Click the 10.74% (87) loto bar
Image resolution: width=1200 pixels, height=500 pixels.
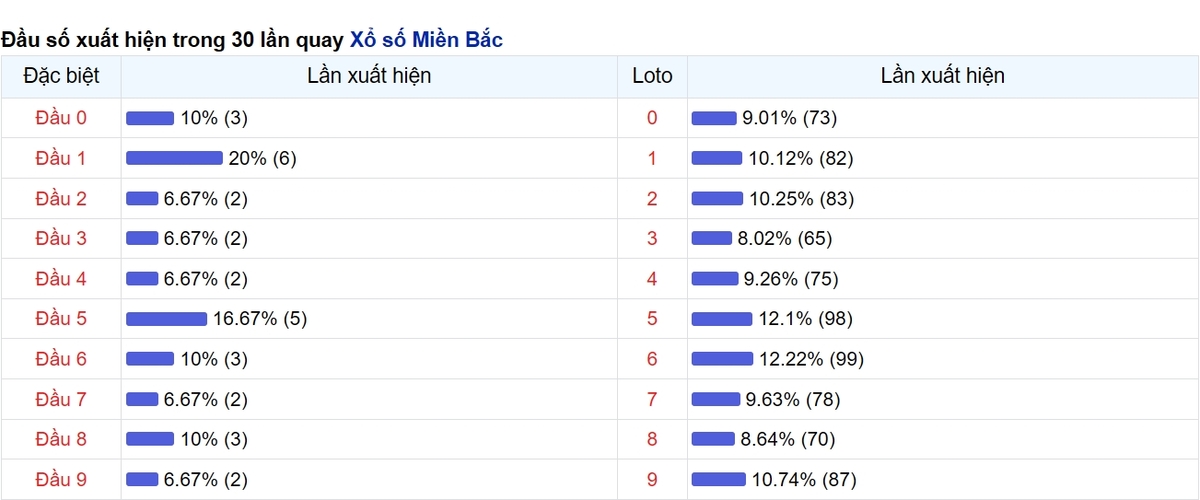719,479
